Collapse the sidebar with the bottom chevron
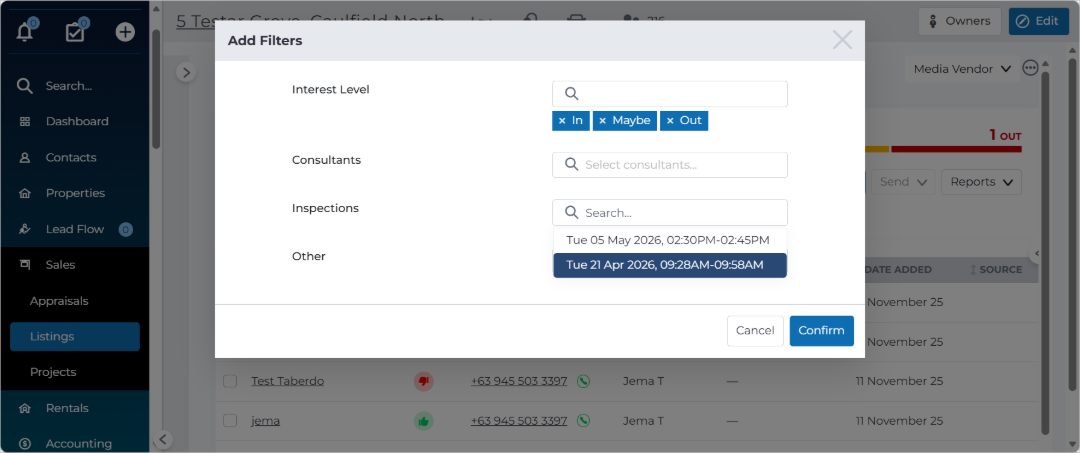1080x453 pixels. 162,439
